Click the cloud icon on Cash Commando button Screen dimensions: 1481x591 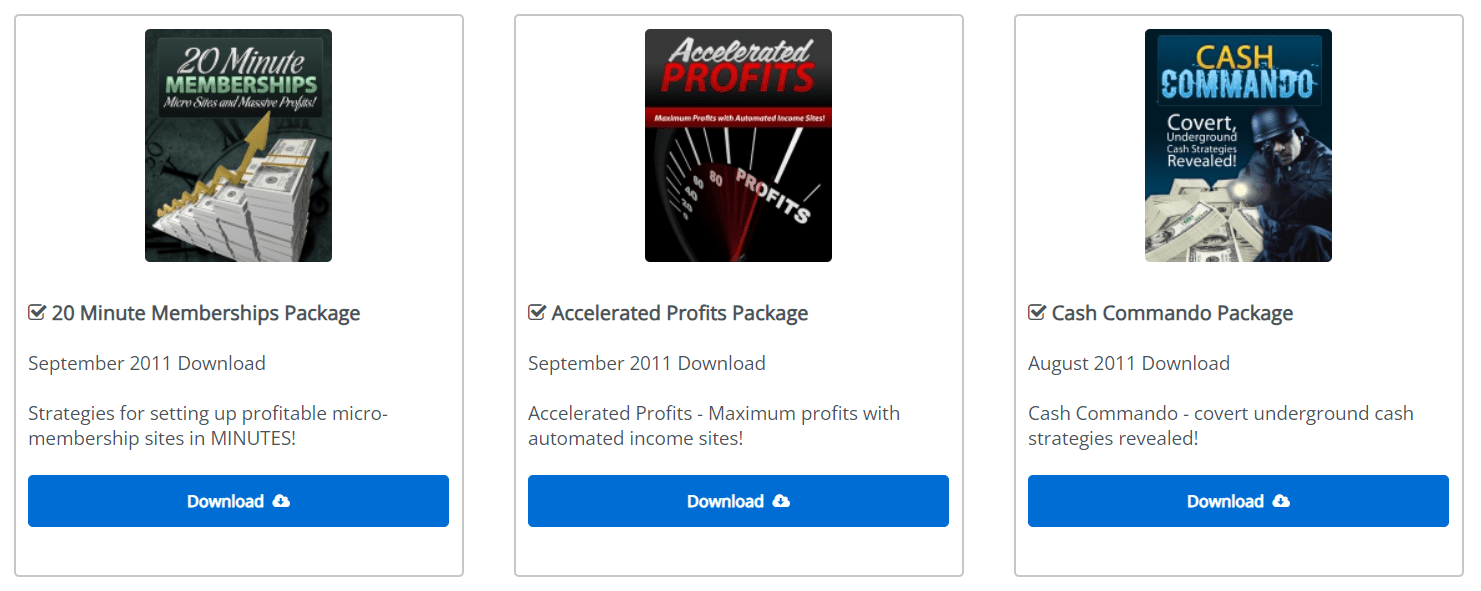pyautogui.click(x=1282, y=501)
